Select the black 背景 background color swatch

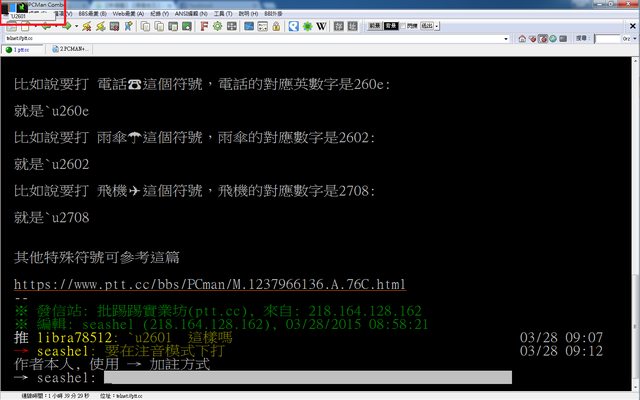393,25
